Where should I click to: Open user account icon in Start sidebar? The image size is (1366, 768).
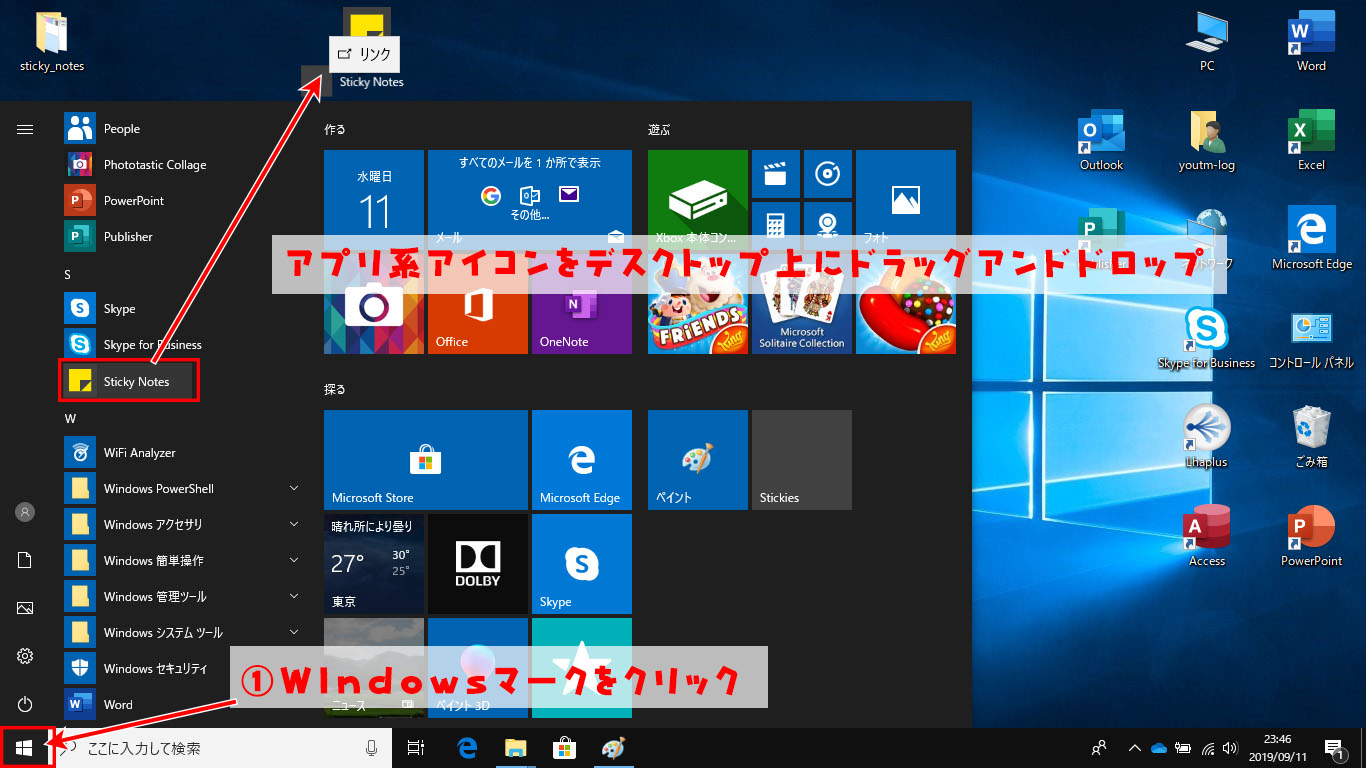coord(25,512)
